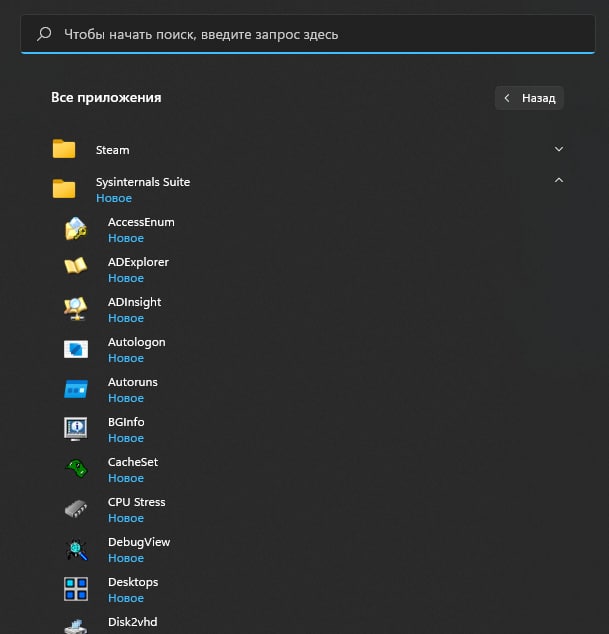Open the Steam folder icon
The width and height of the screenshot is (609, 634).
tap(64, 148)
